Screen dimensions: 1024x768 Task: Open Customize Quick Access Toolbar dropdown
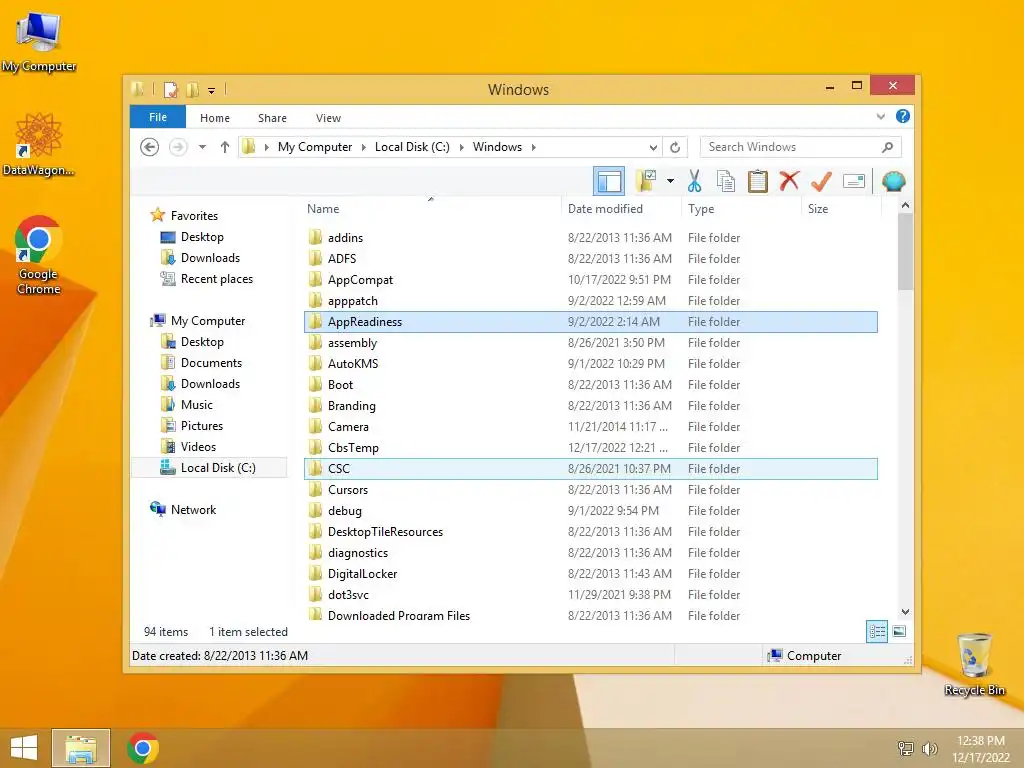(212, 90)
